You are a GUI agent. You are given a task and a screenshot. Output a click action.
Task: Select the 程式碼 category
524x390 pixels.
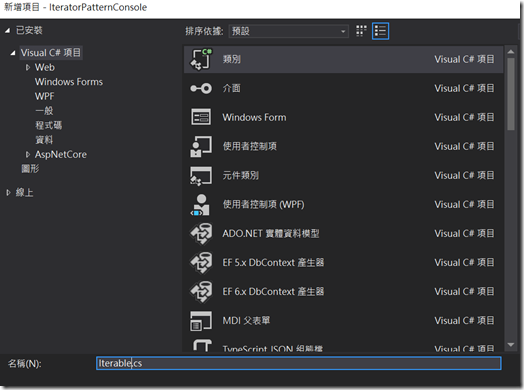(49, 125)
